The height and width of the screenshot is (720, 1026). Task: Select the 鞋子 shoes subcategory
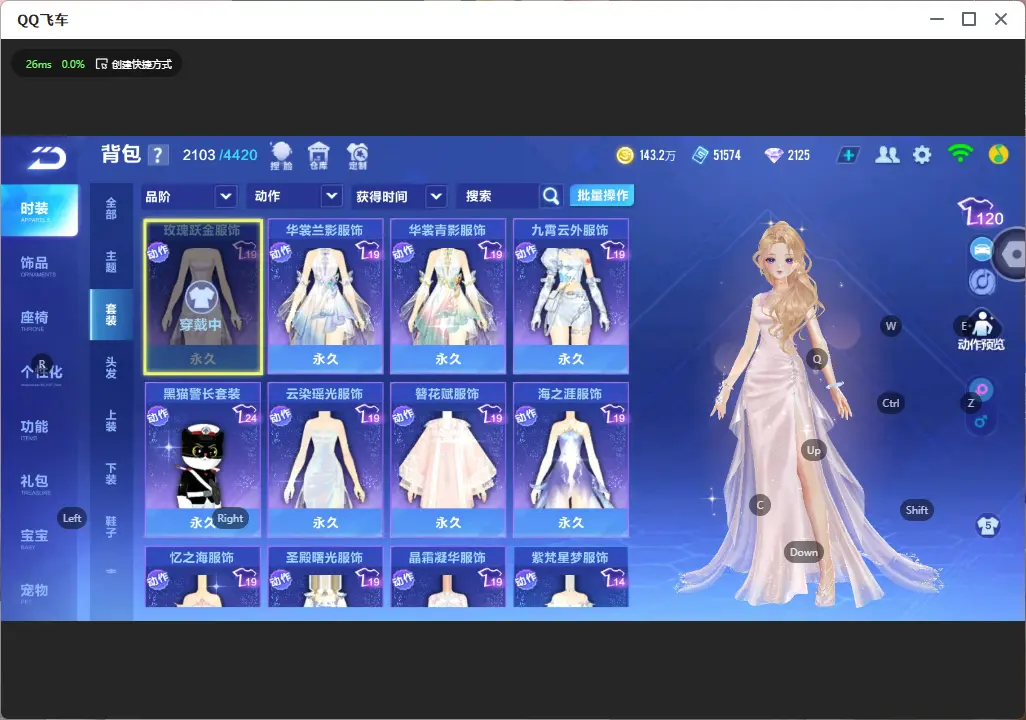tap(111, 526)
